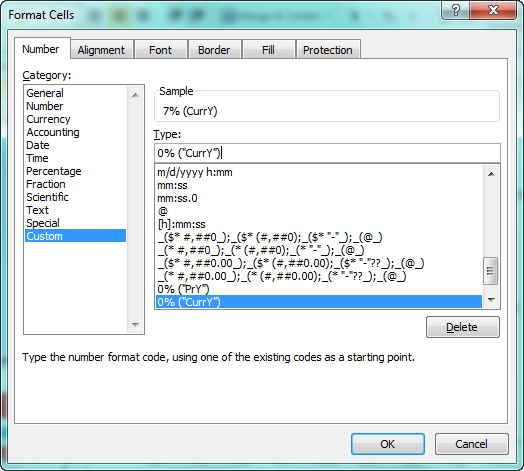The height and width of the screenshot is (471, 524).
Task: Click Type list scrollbar thumb
Action: coord(491,271)
